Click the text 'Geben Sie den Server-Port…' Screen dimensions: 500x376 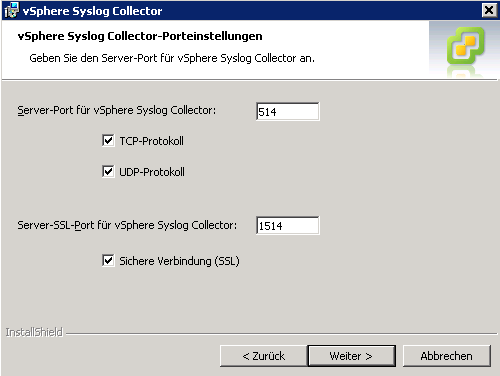172,58
